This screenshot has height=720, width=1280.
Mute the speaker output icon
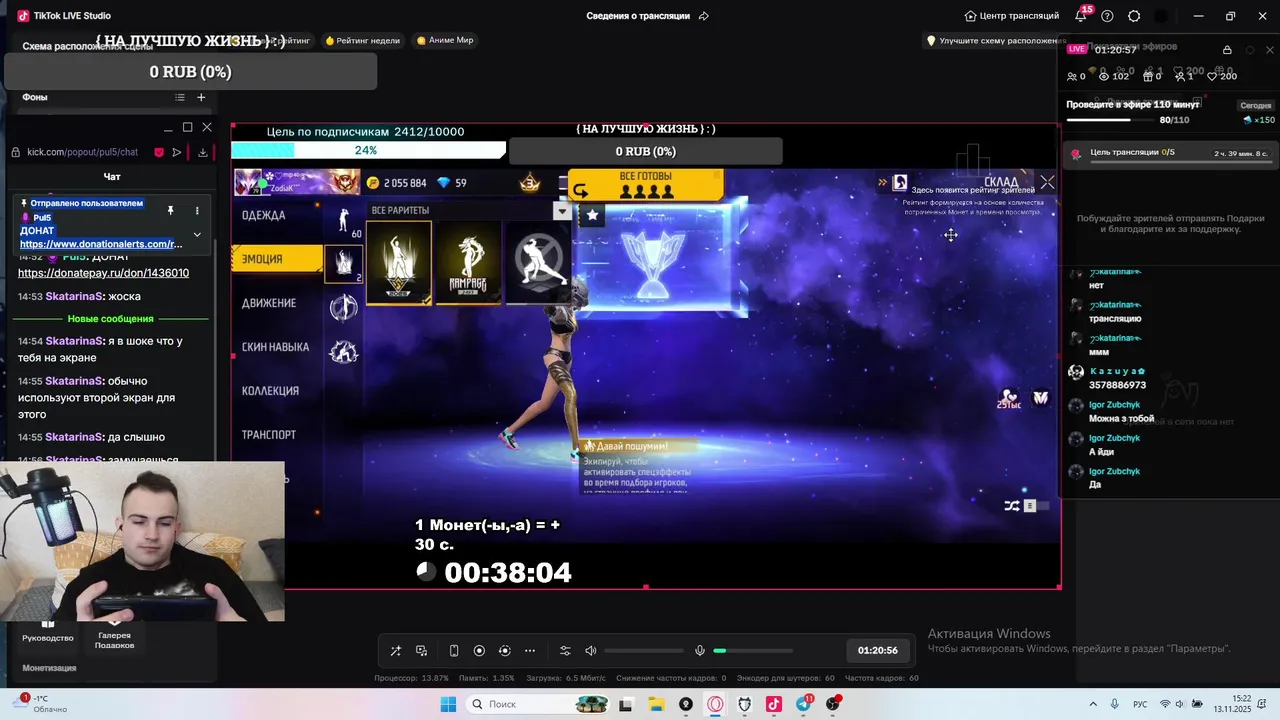590,651
